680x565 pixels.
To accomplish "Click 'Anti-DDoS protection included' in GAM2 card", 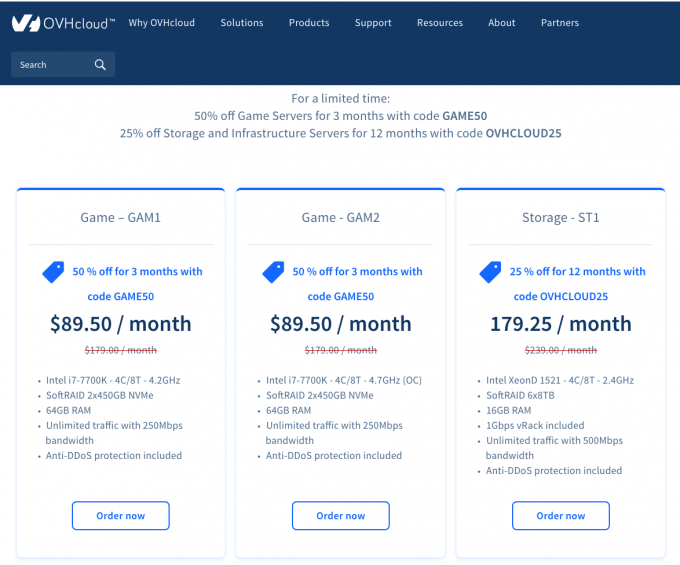I will click(333, 456).
